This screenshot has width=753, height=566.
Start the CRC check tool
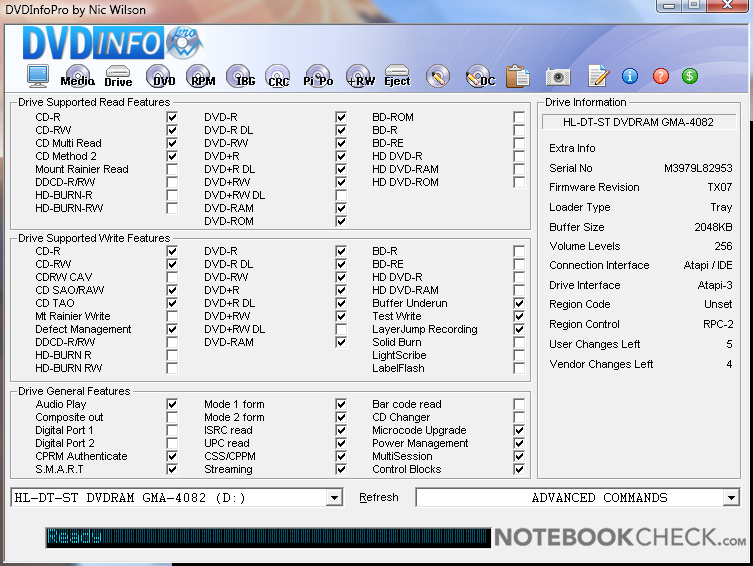[x=278, y=76]
